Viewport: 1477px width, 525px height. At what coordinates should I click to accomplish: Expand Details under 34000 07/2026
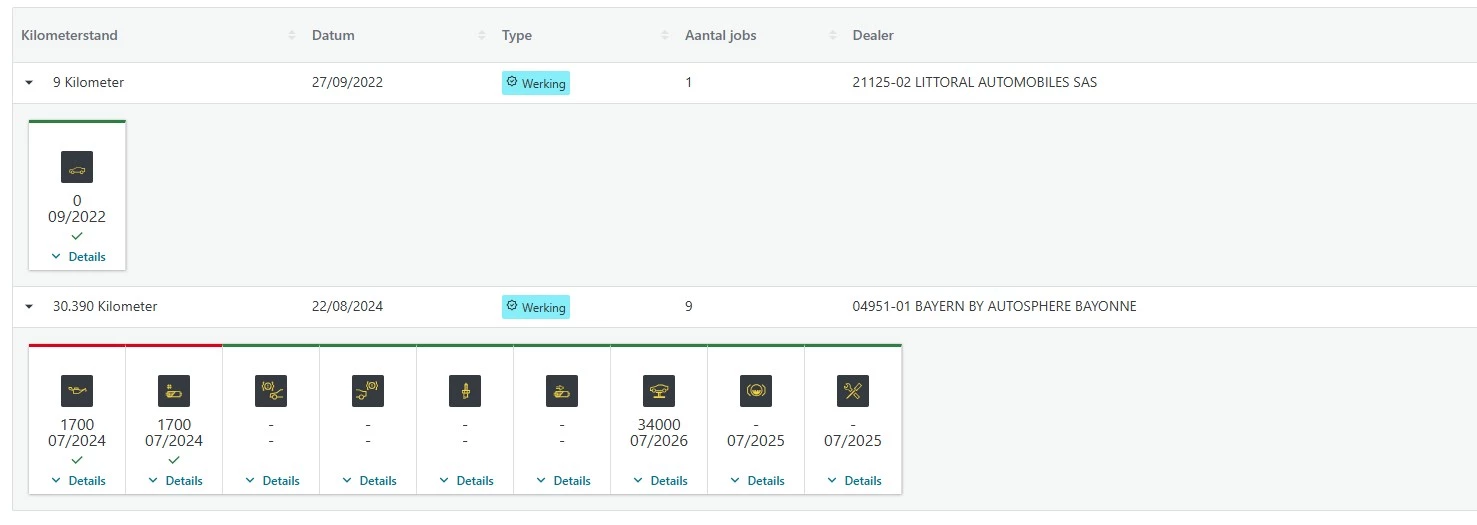[x=660, y=481]
